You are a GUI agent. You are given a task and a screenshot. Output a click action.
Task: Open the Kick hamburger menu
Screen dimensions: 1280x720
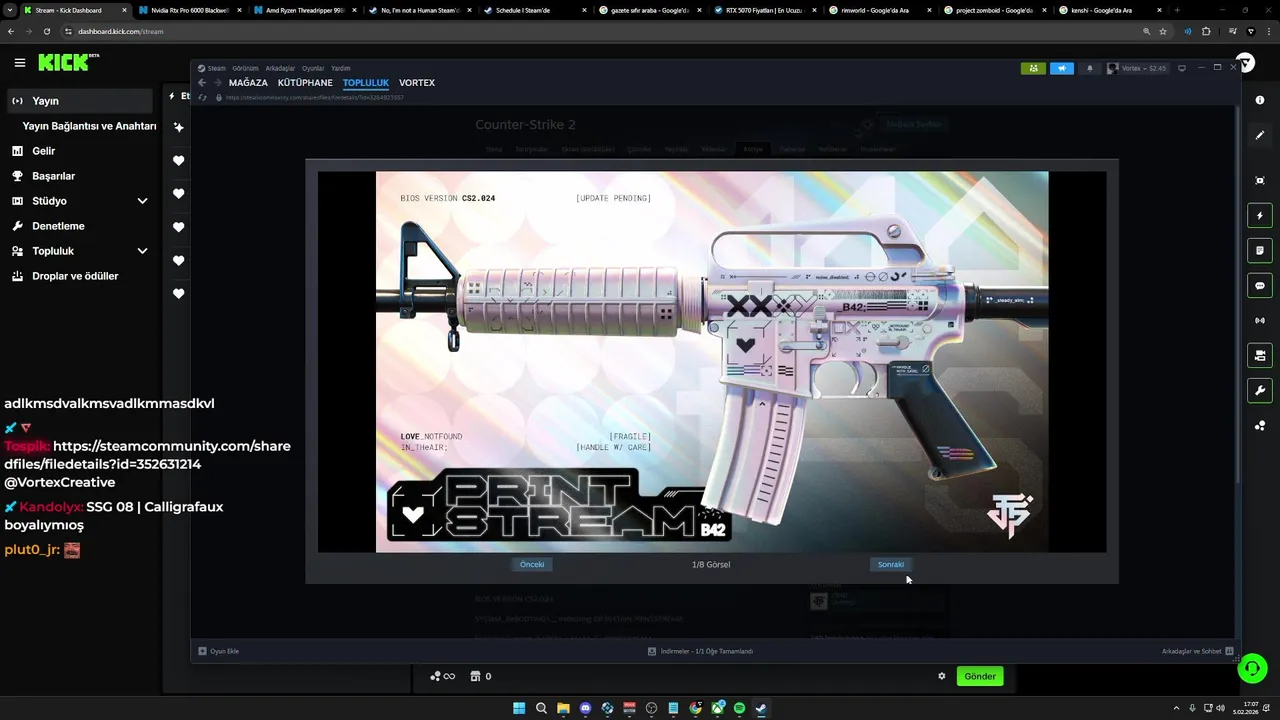(x=20, y=62)
